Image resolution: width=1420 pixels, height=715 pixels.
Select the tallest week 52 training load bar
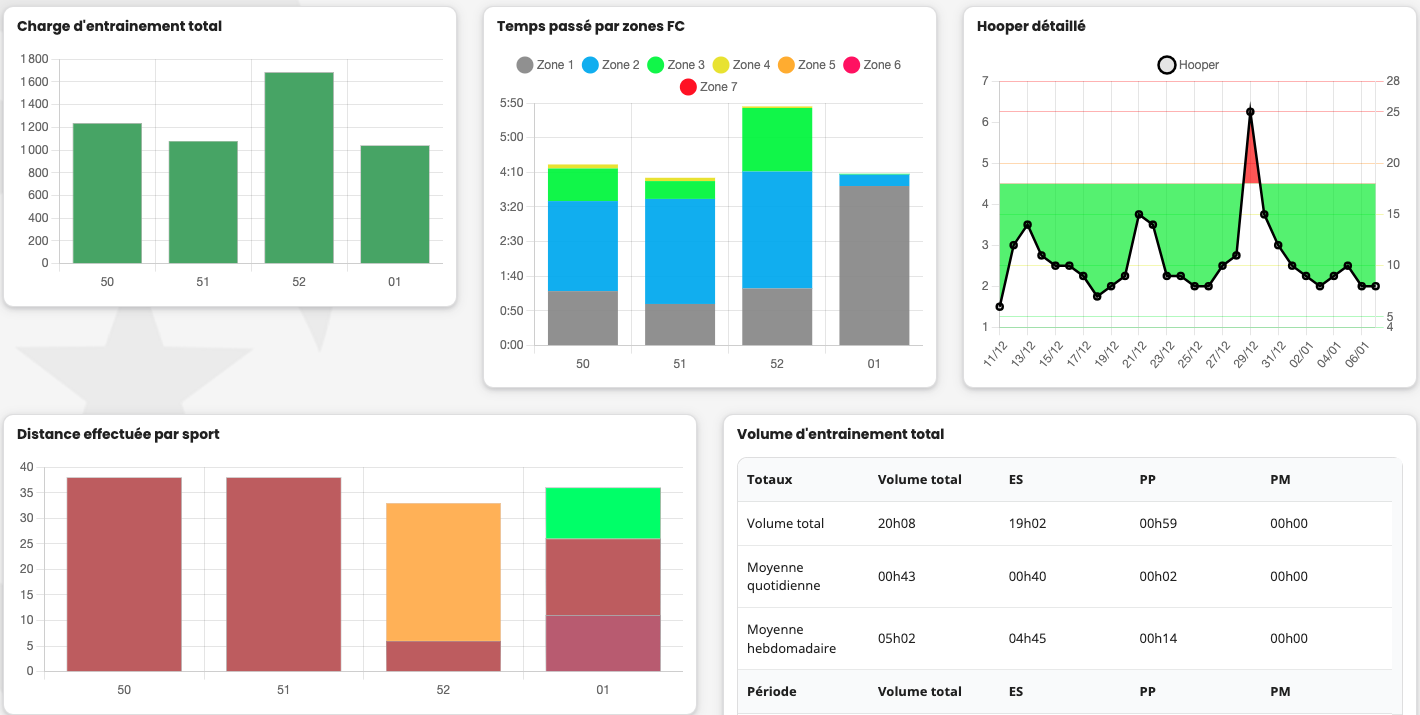(299, 168)
